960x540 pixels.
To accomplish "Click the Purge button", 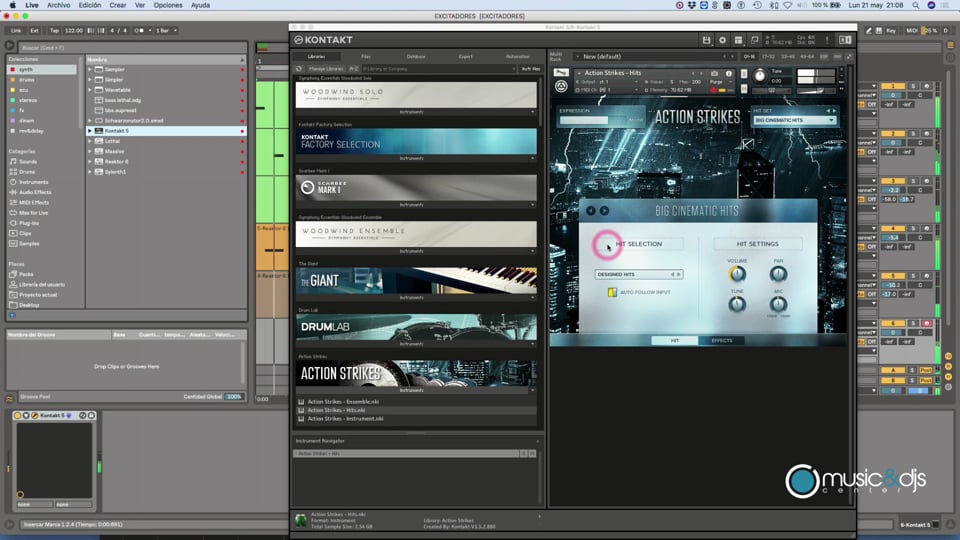I will tap(716, 81).
